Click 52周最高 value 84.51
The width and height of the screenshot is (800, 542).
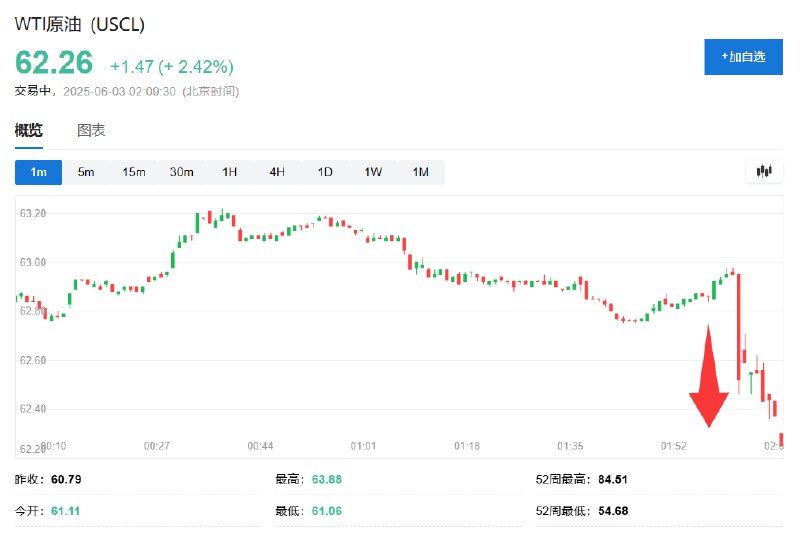click(x=613, y=479)
